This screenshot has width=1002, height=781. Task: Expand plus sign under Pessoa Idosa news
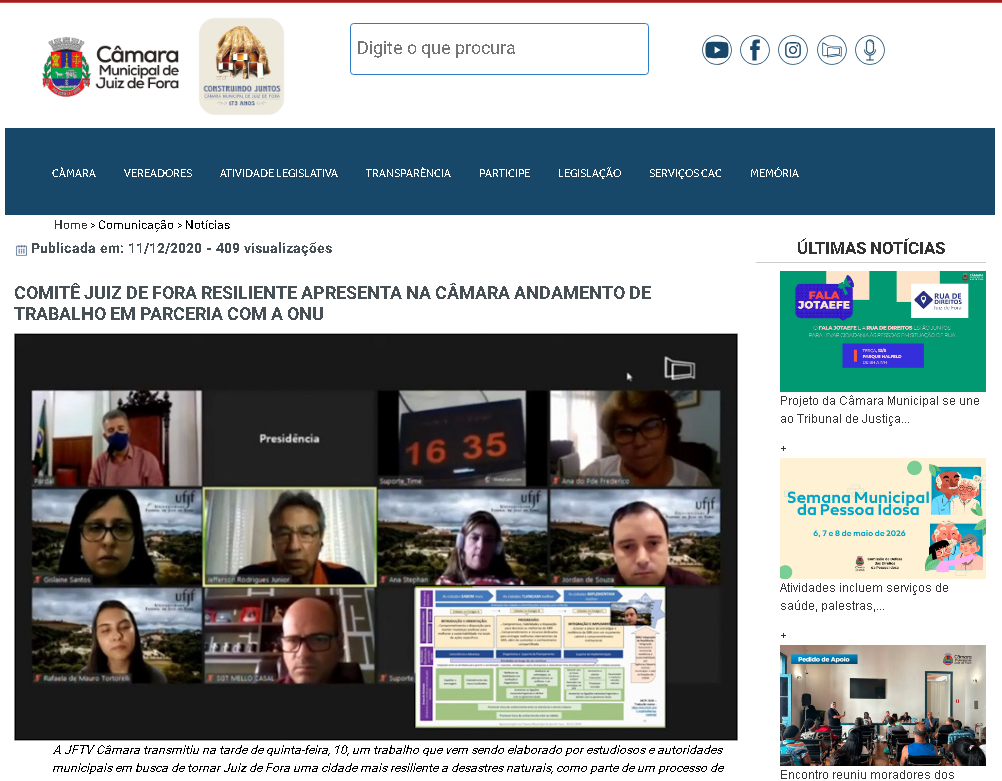783,635
